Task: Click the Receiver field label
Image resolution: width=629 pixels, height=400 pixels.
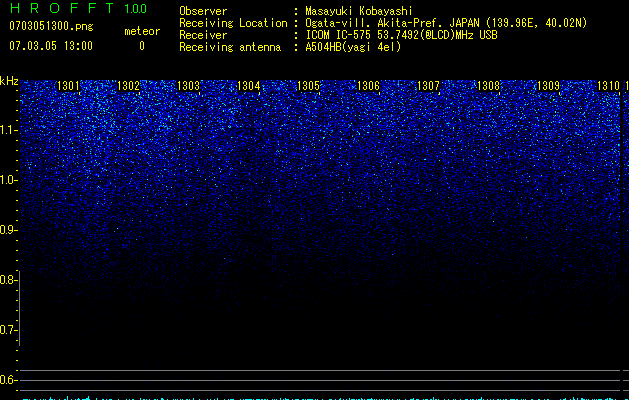Action: coord(203,35)
